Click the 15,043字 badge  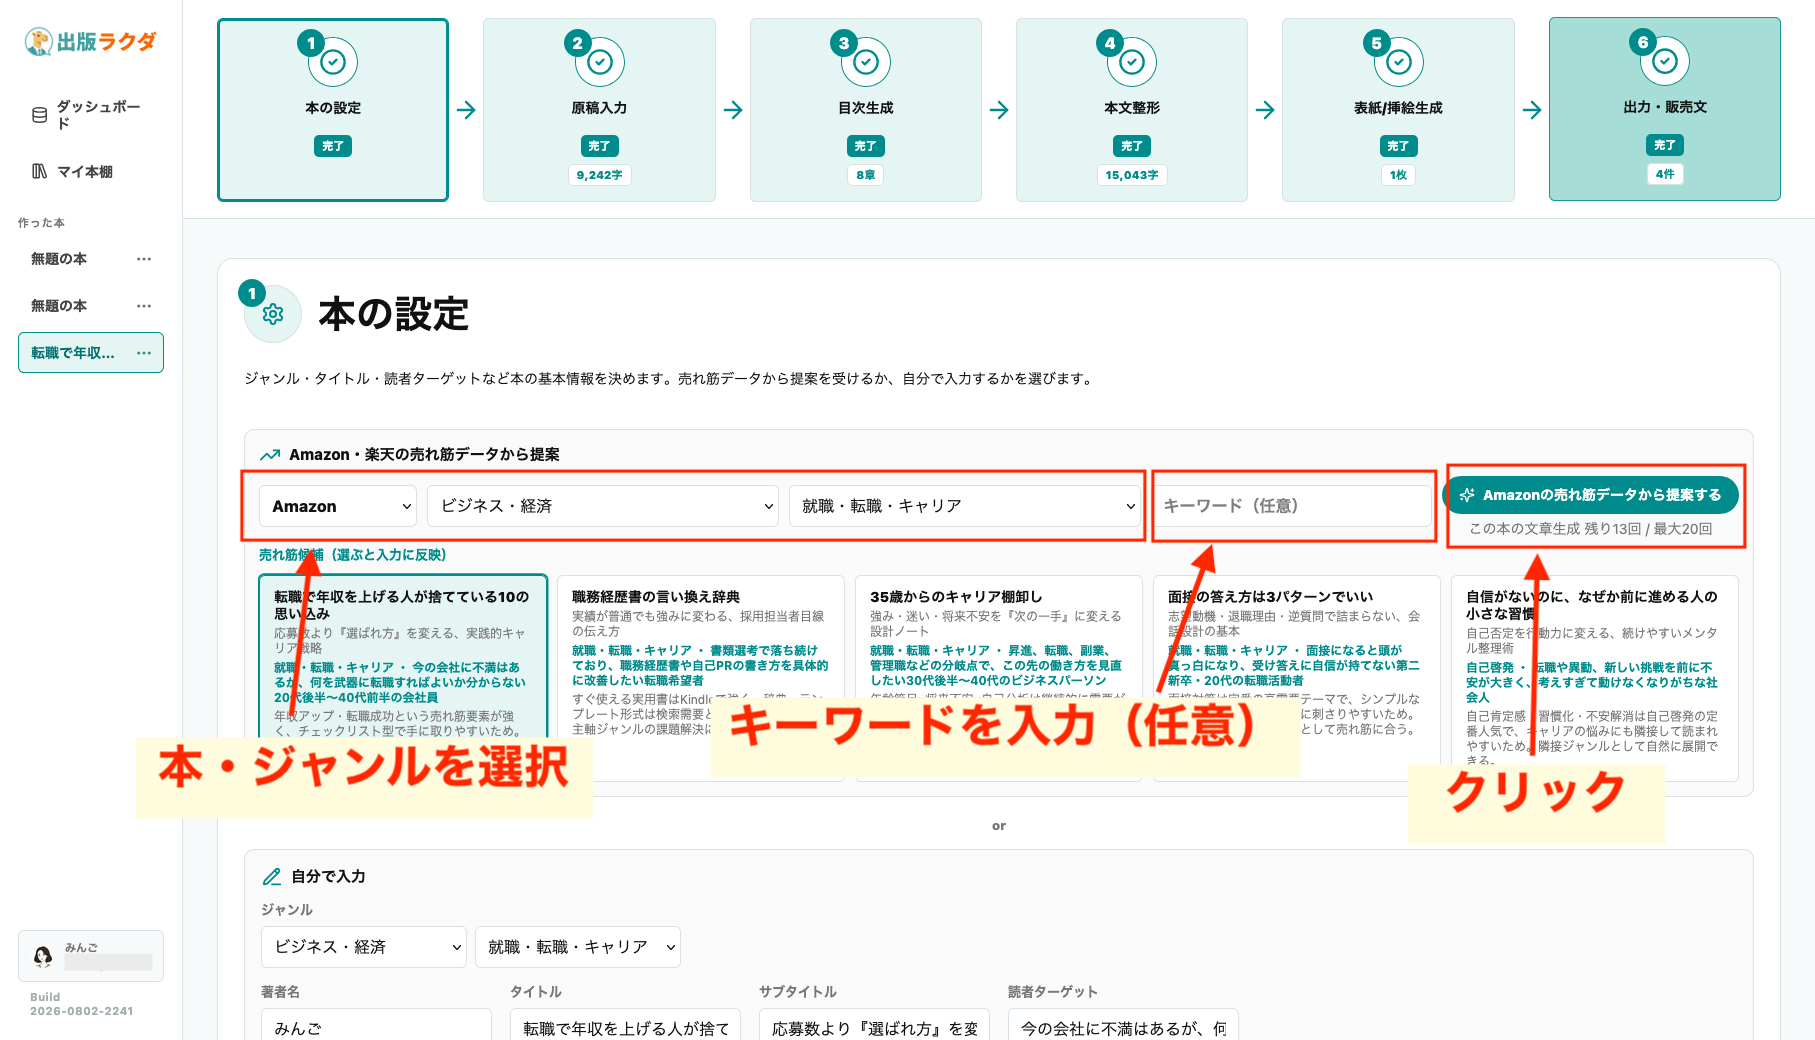tap(1132, 175)
